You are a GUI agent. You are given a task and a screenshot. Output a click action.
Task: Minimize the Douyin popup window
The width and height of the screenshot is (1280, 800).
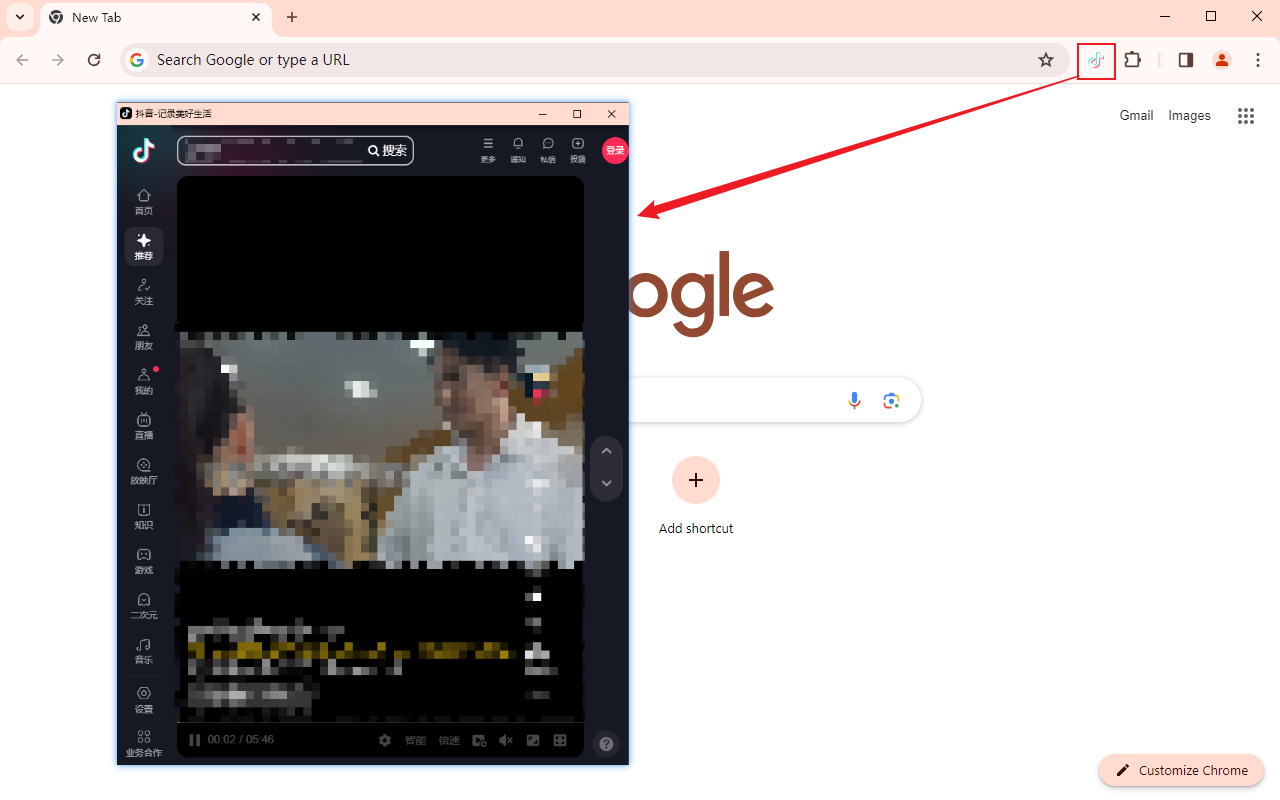click(x=543, y=114)
